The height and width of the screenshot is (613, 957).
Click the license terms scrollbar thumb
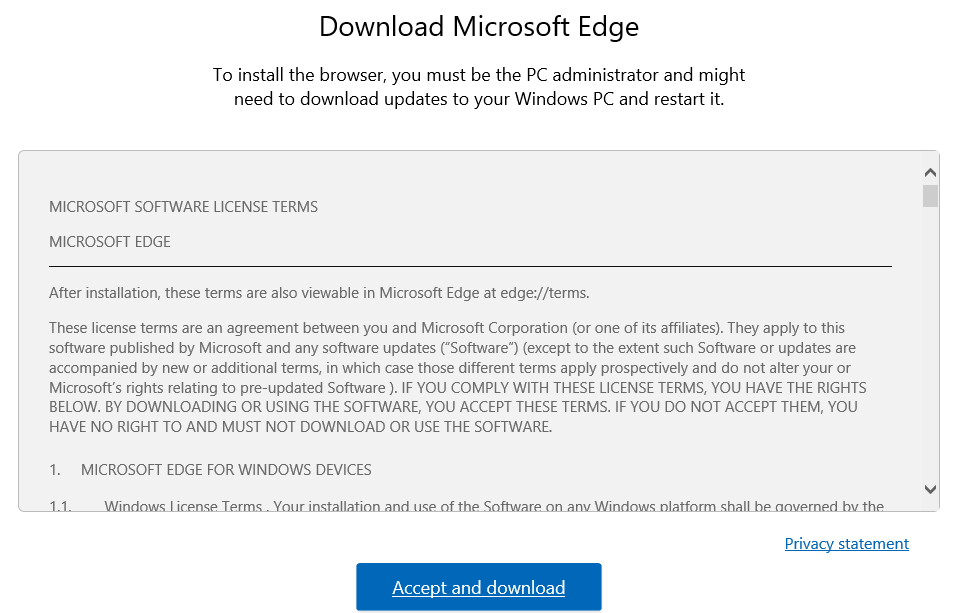[x=930, y=195]
